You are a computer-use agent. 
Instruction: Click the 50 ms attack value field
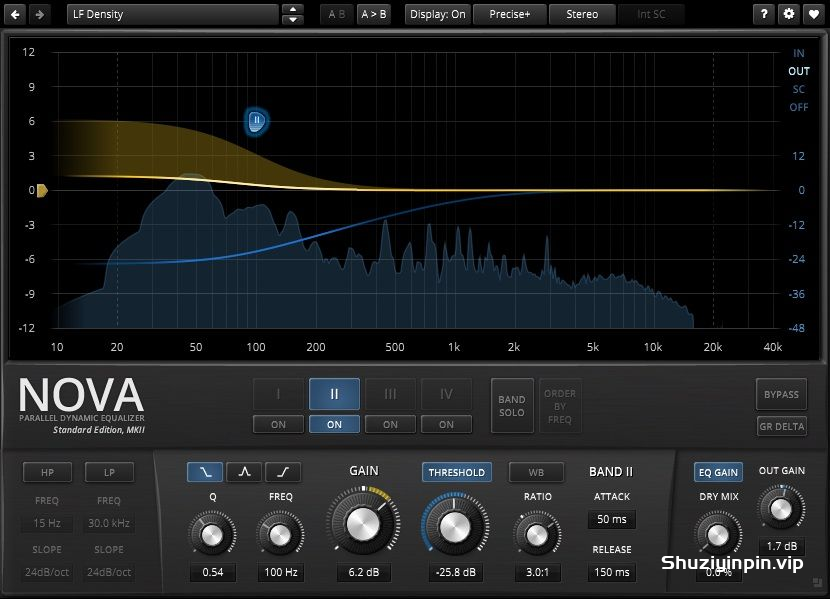[611, 519]
